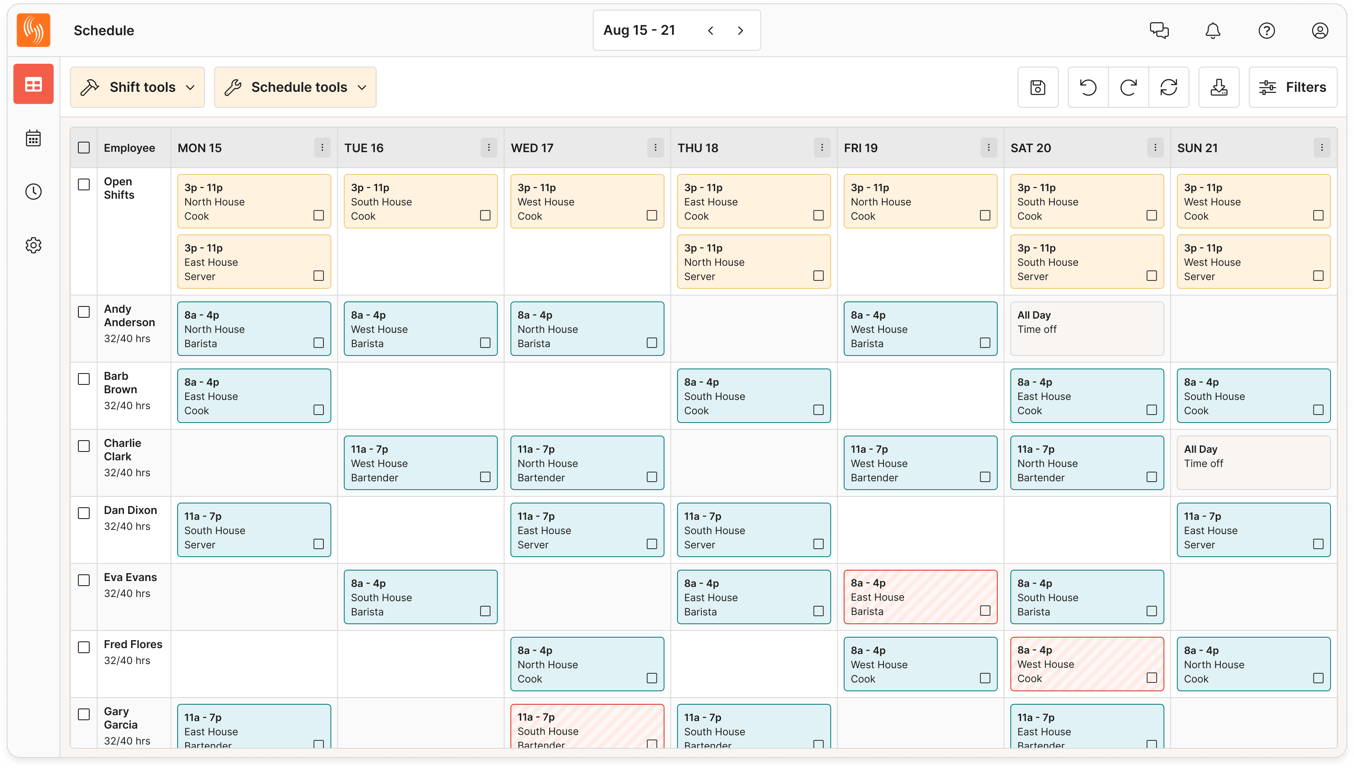The image size is (1354, 768).
Task: Open TUE 16 column options menu
Action: tap(489, 147)
